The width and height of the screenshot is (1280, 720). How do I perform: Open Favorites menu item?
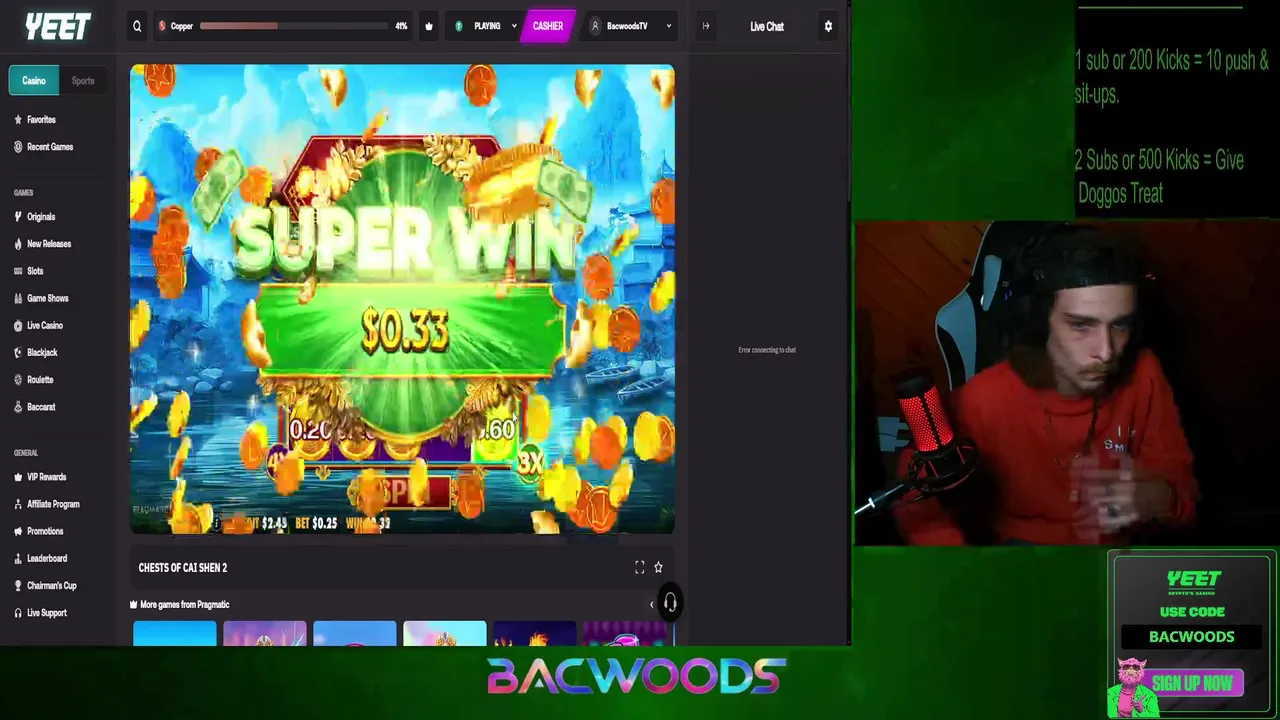tap(41, 119)
